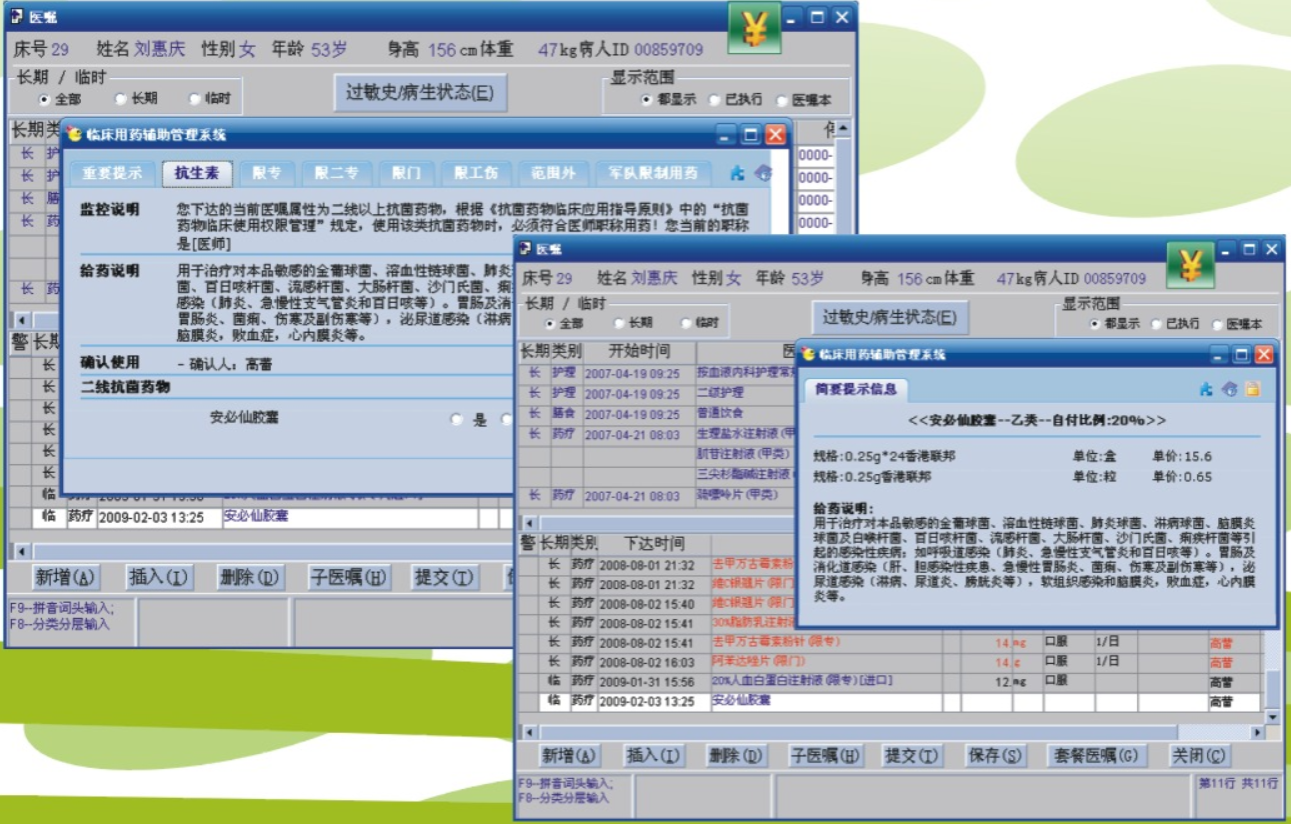The height and width of the screenshot is (824, 1291).
Task: Click title-bar app icon of front 医嘱 window
Action: (525, 249)
